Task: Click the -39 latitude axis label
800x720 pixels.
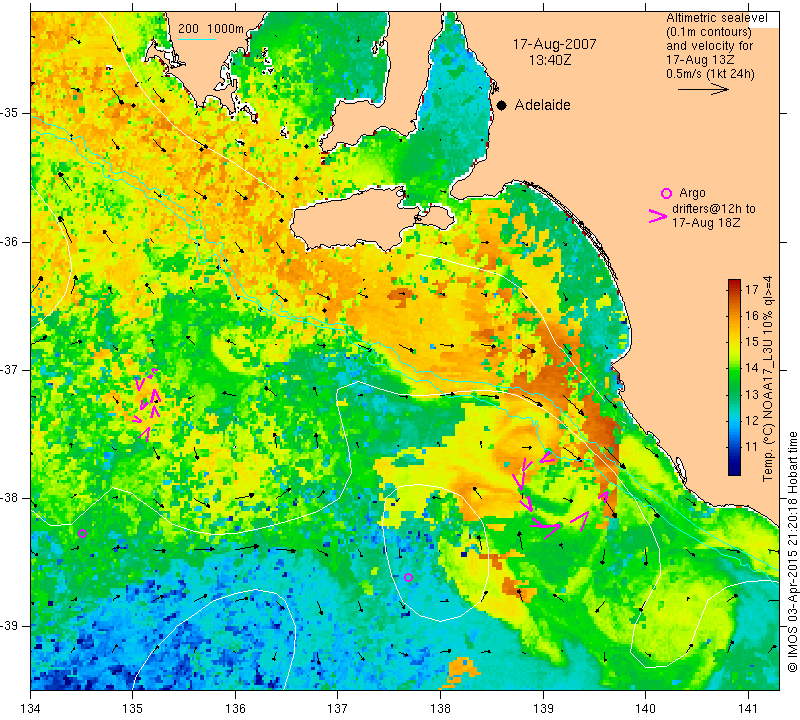Action: [x=15, y=626]
